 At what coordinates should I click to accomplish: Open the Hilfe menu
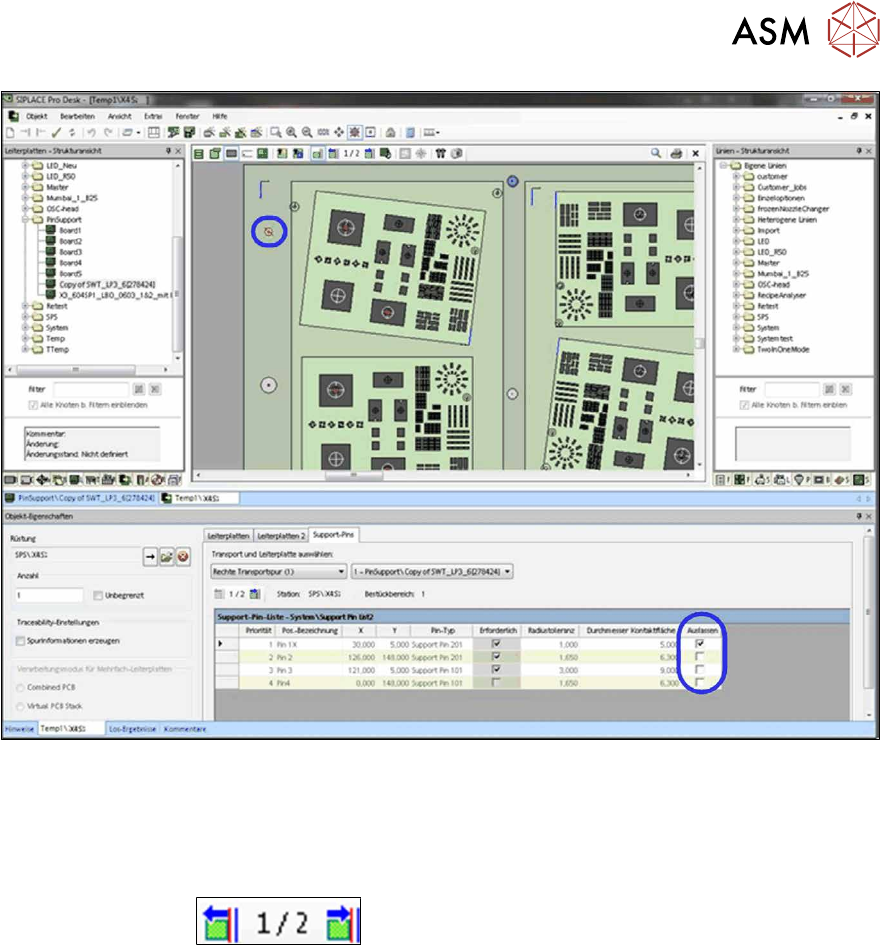tap(219, 116)
